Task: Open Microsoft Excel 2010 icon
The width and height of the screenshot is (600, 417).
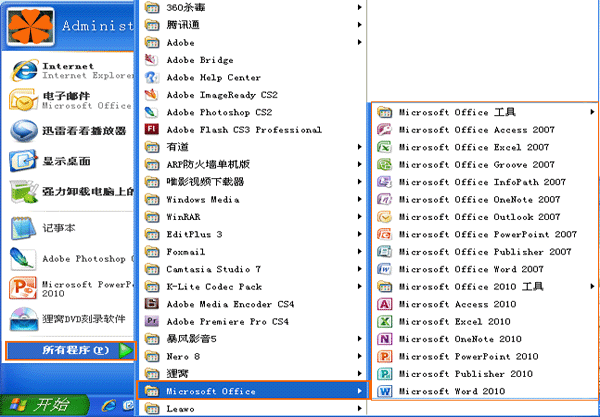Action: point(384,321)
